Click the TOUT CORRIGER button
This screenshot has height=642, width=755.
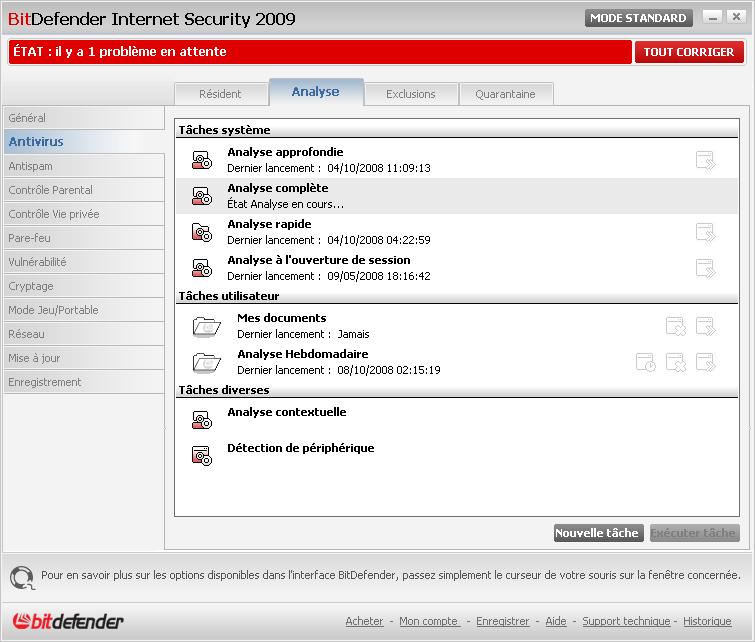[x=689, y=52]
